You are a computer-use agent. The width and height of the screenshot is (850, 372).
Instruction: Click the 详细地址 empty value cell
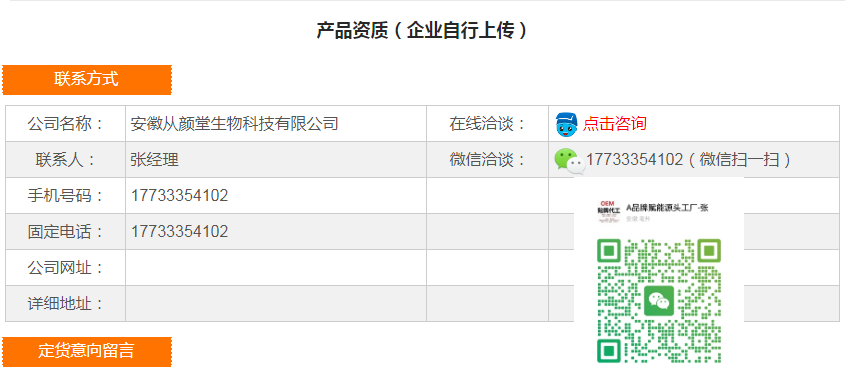pyautogui.click(x=276, y=304)
